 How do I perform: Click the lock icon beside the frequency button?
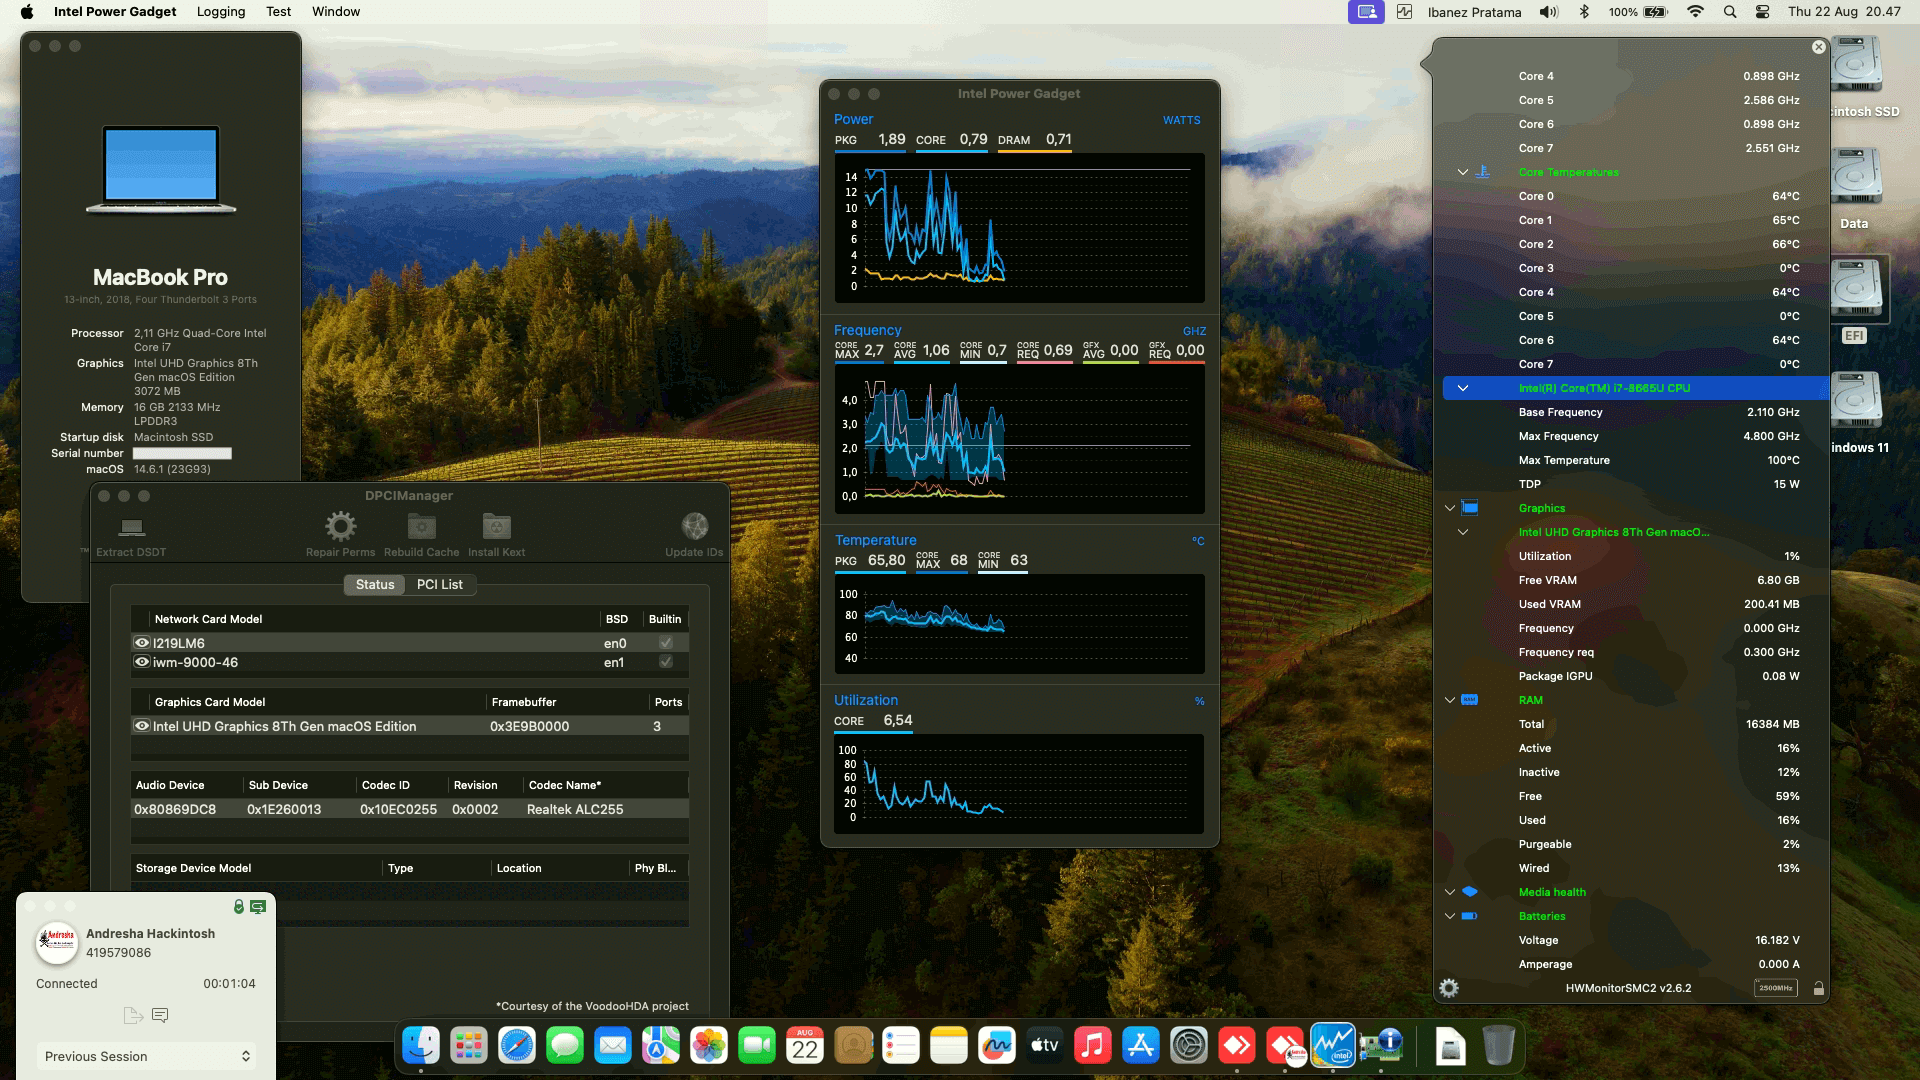click(1818, 988)
